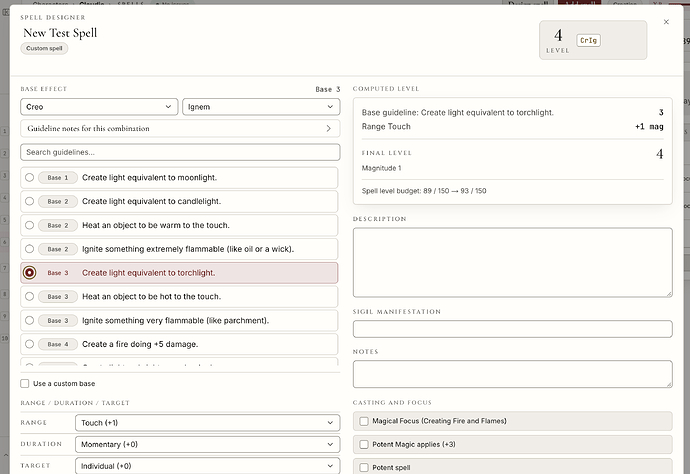This screenshot has height=474, width=690.
Task: Expand guideline notes for this combination
Action: click(180, 129)
